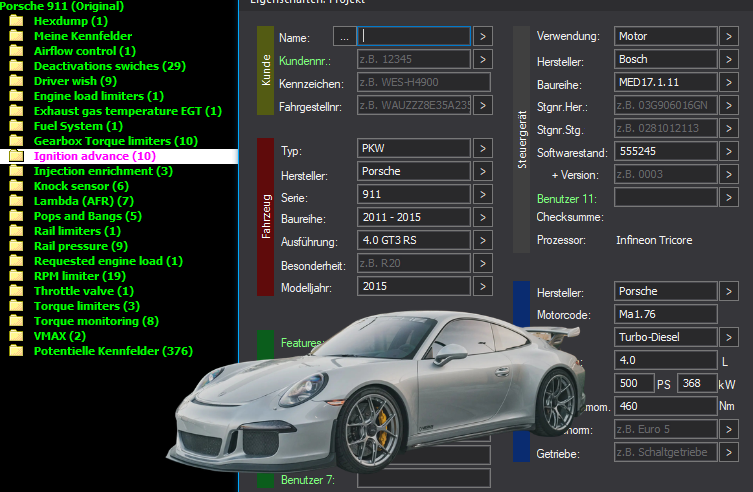This screenshot has height=492, width=753.
Task: Click the Benutzer 11 arrow button
Action: 729,197
